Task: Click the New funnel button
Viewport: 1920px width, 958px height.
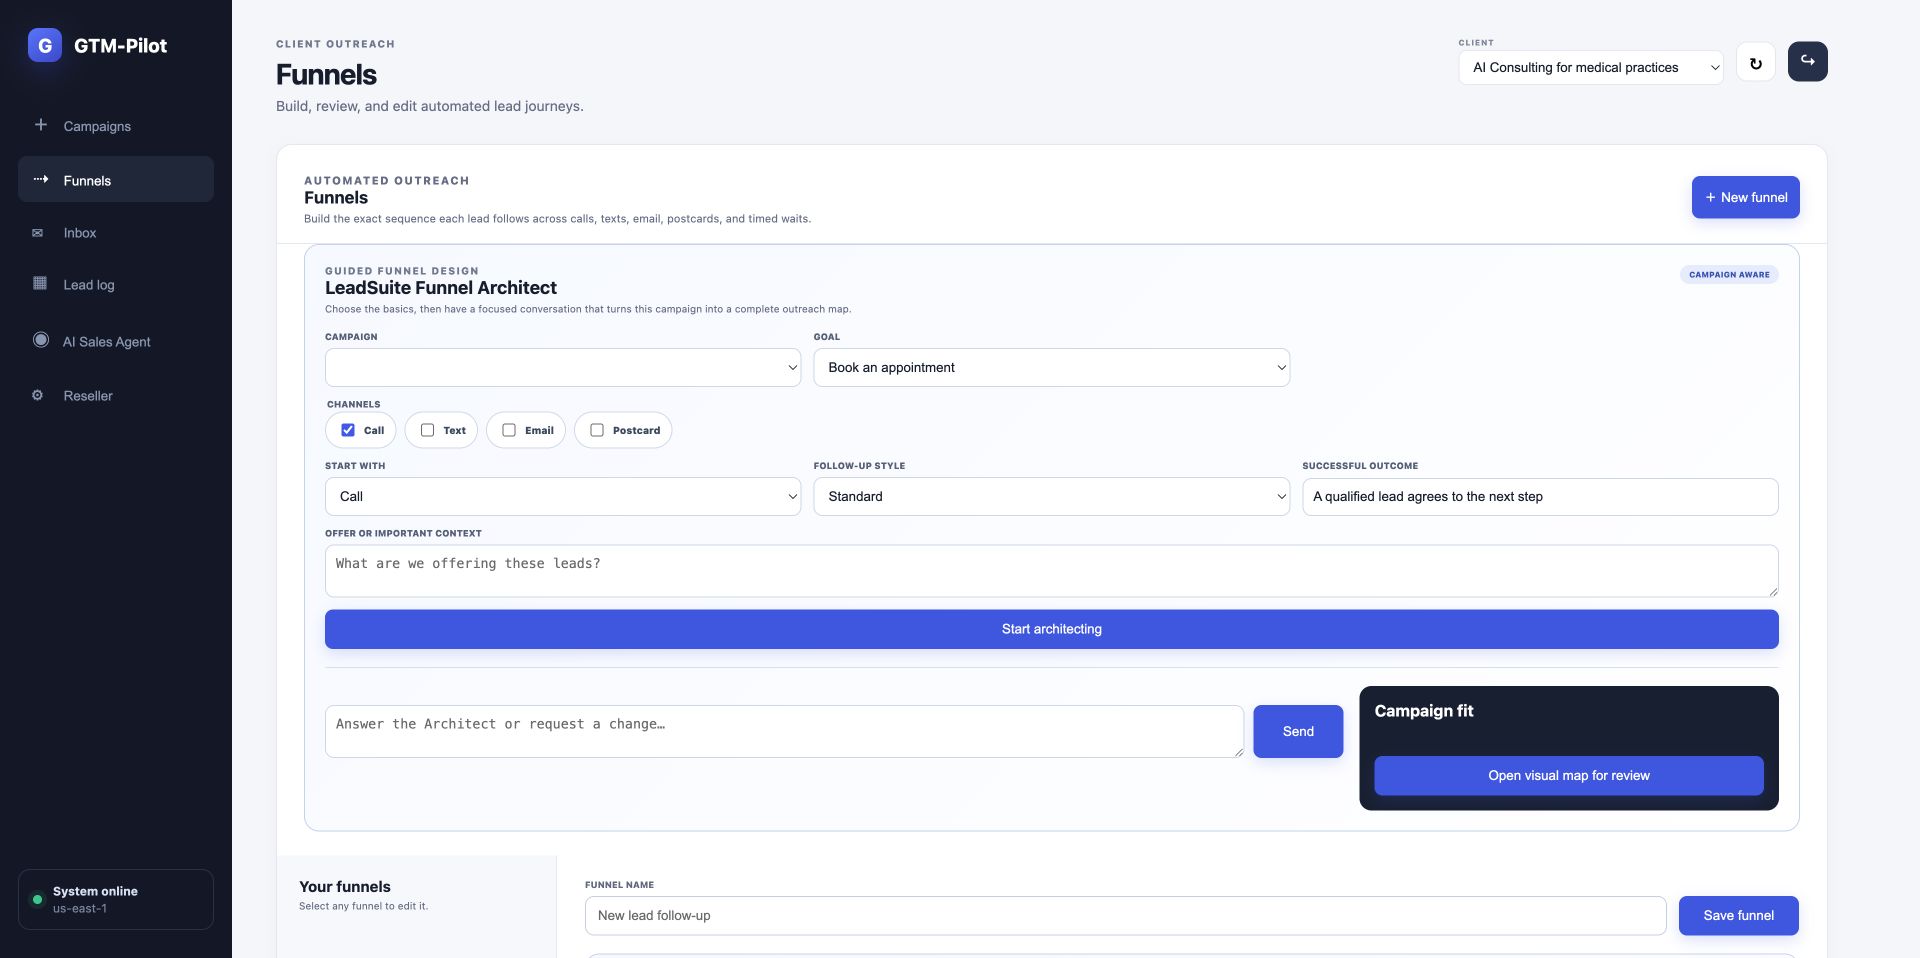Action: click(x=1746, y=197)
